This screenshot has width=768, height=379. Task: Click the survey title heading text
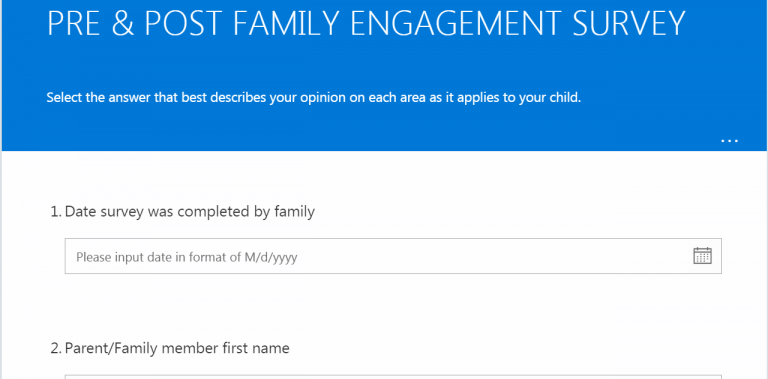point(366,23)
